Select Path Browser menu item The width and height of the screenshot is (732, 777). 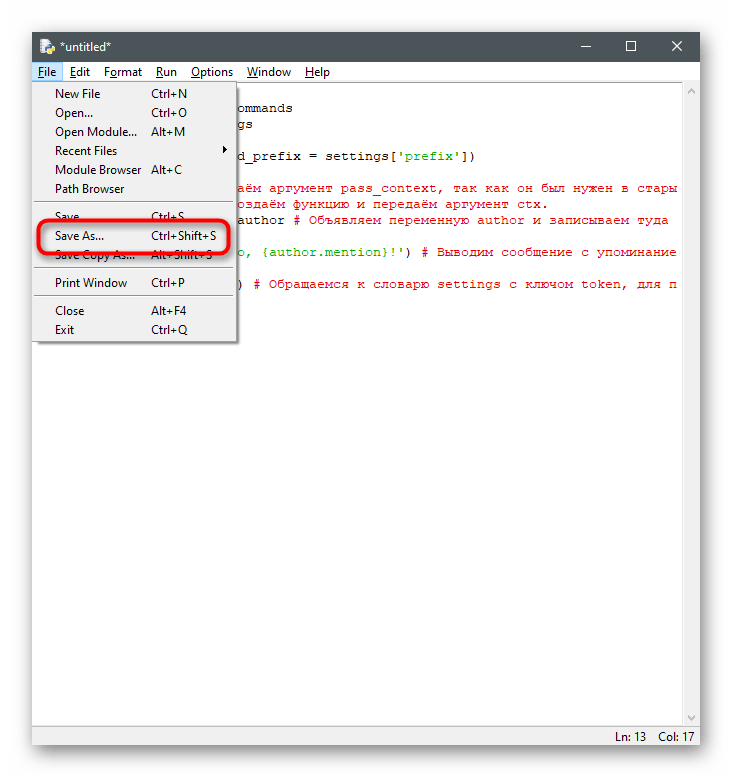pos(90,189)
